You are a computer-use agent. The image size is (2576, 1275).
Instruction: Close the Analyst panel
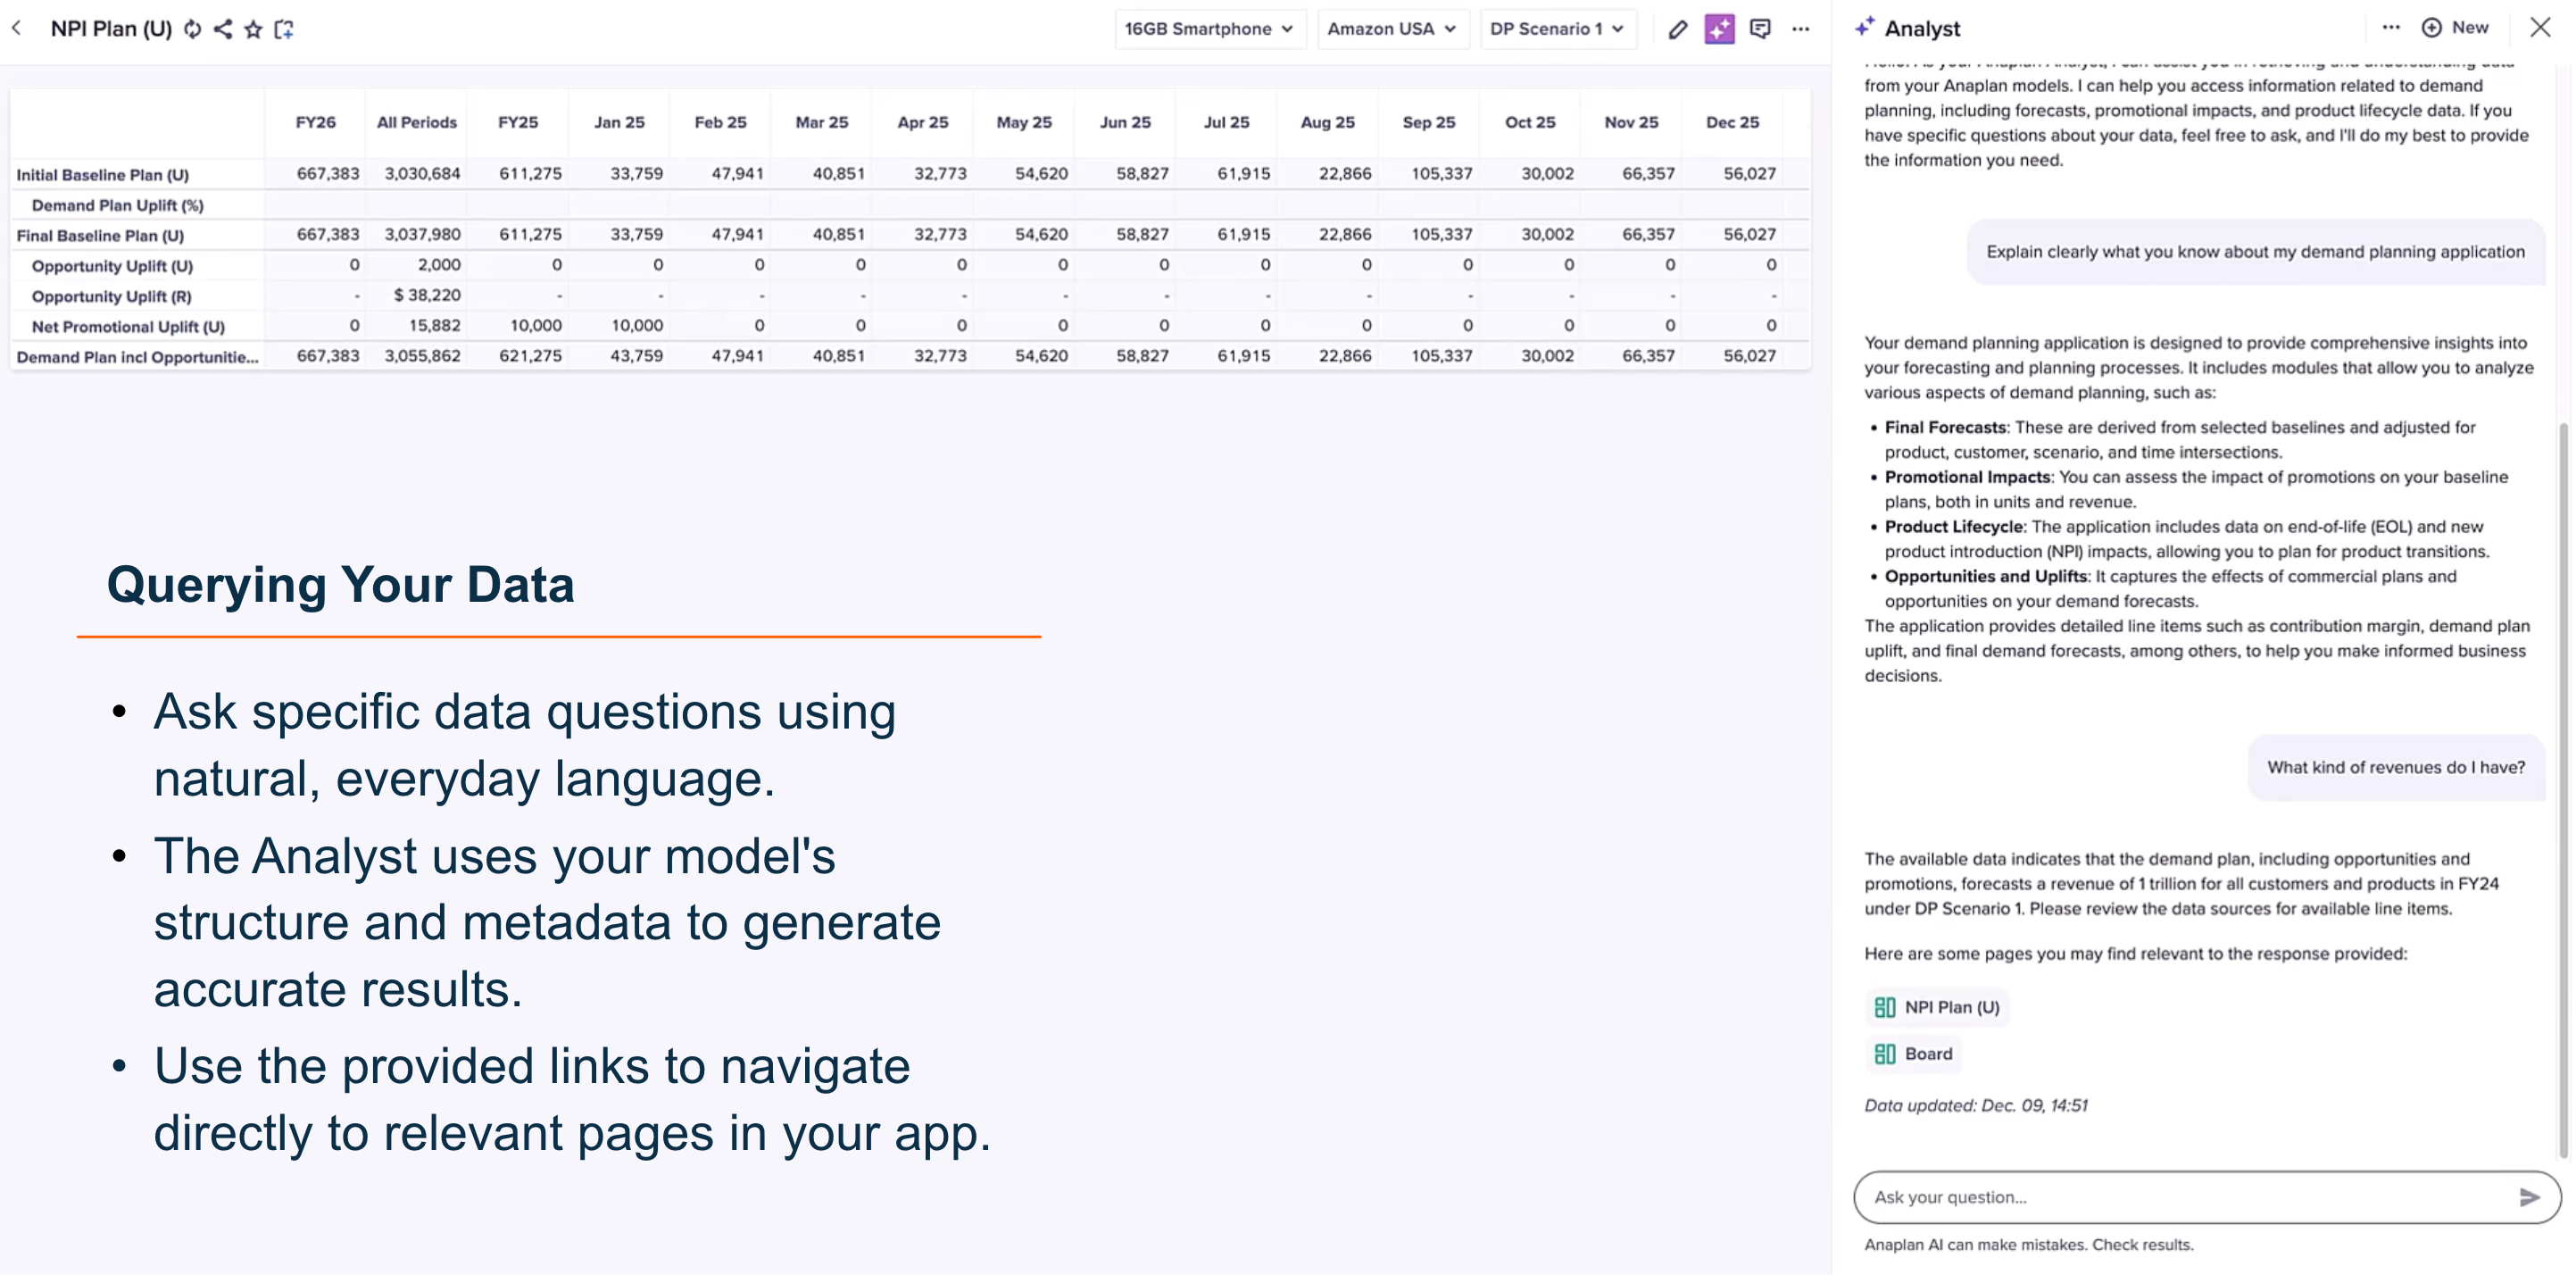pos(2540,28)
